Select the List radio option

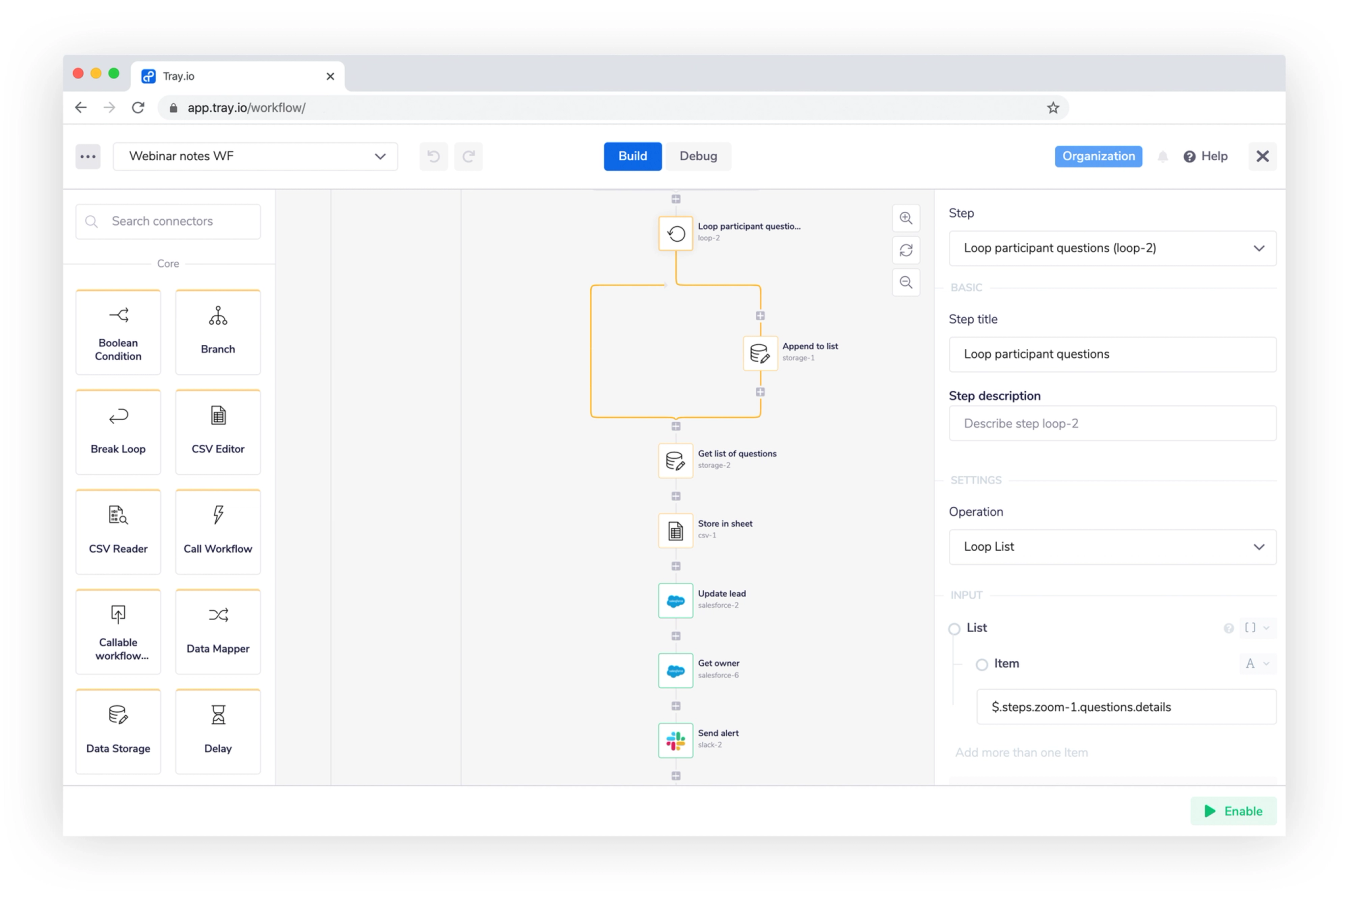(x=954, y=629)
